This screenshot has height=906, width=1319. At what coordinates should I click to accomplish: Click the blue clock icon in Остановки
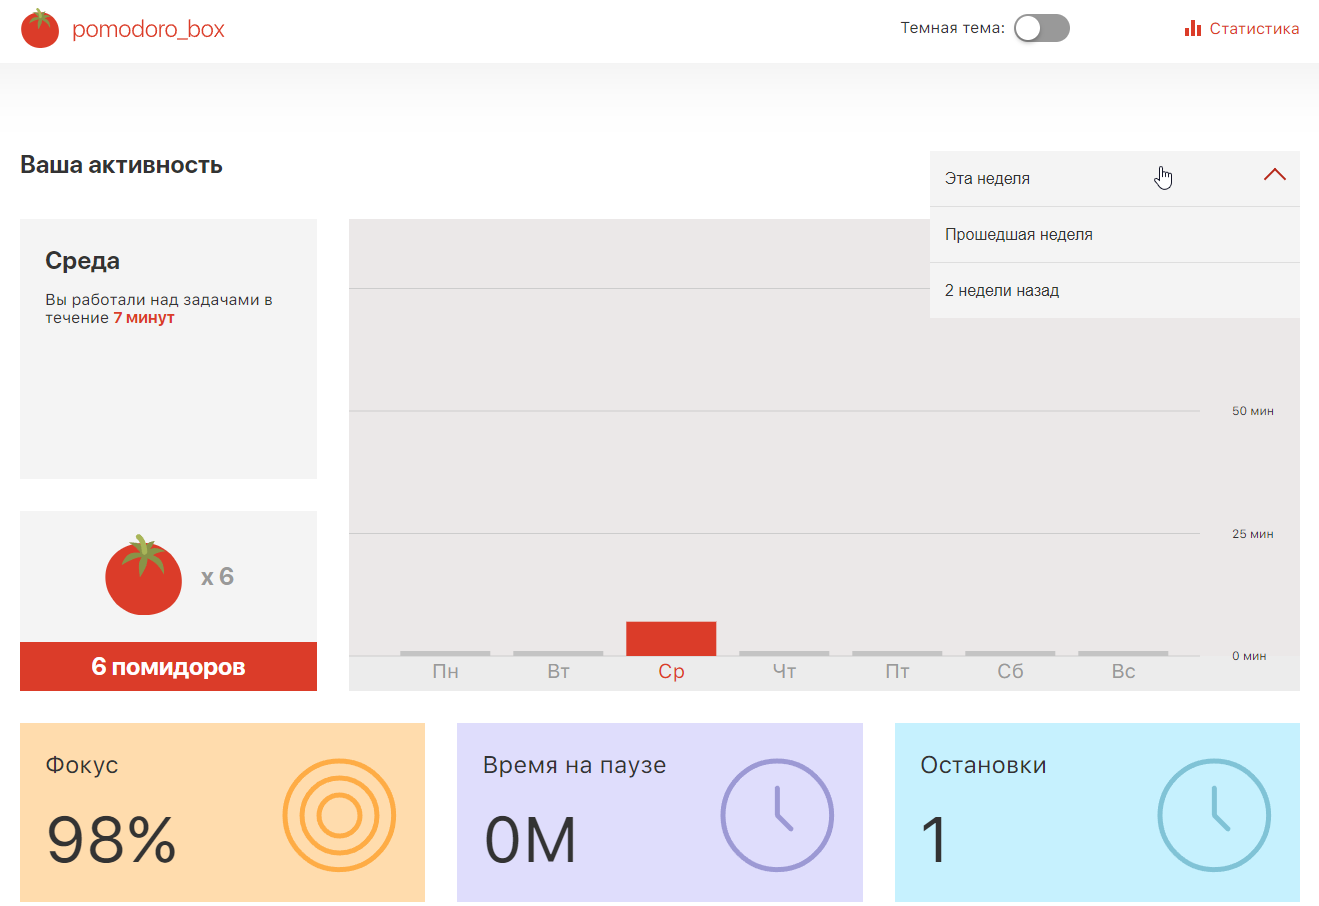(x=1214, y=815)
